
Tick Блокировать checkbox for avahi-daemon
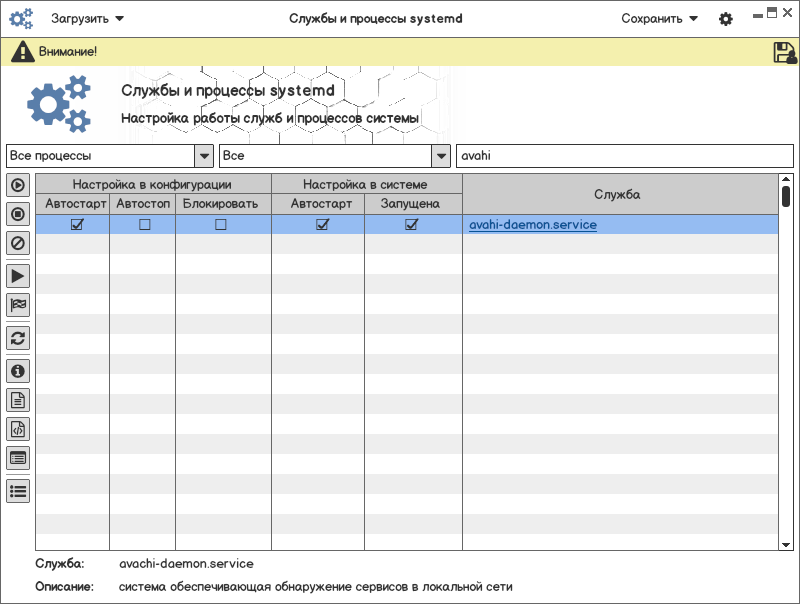tap(221, 225)
